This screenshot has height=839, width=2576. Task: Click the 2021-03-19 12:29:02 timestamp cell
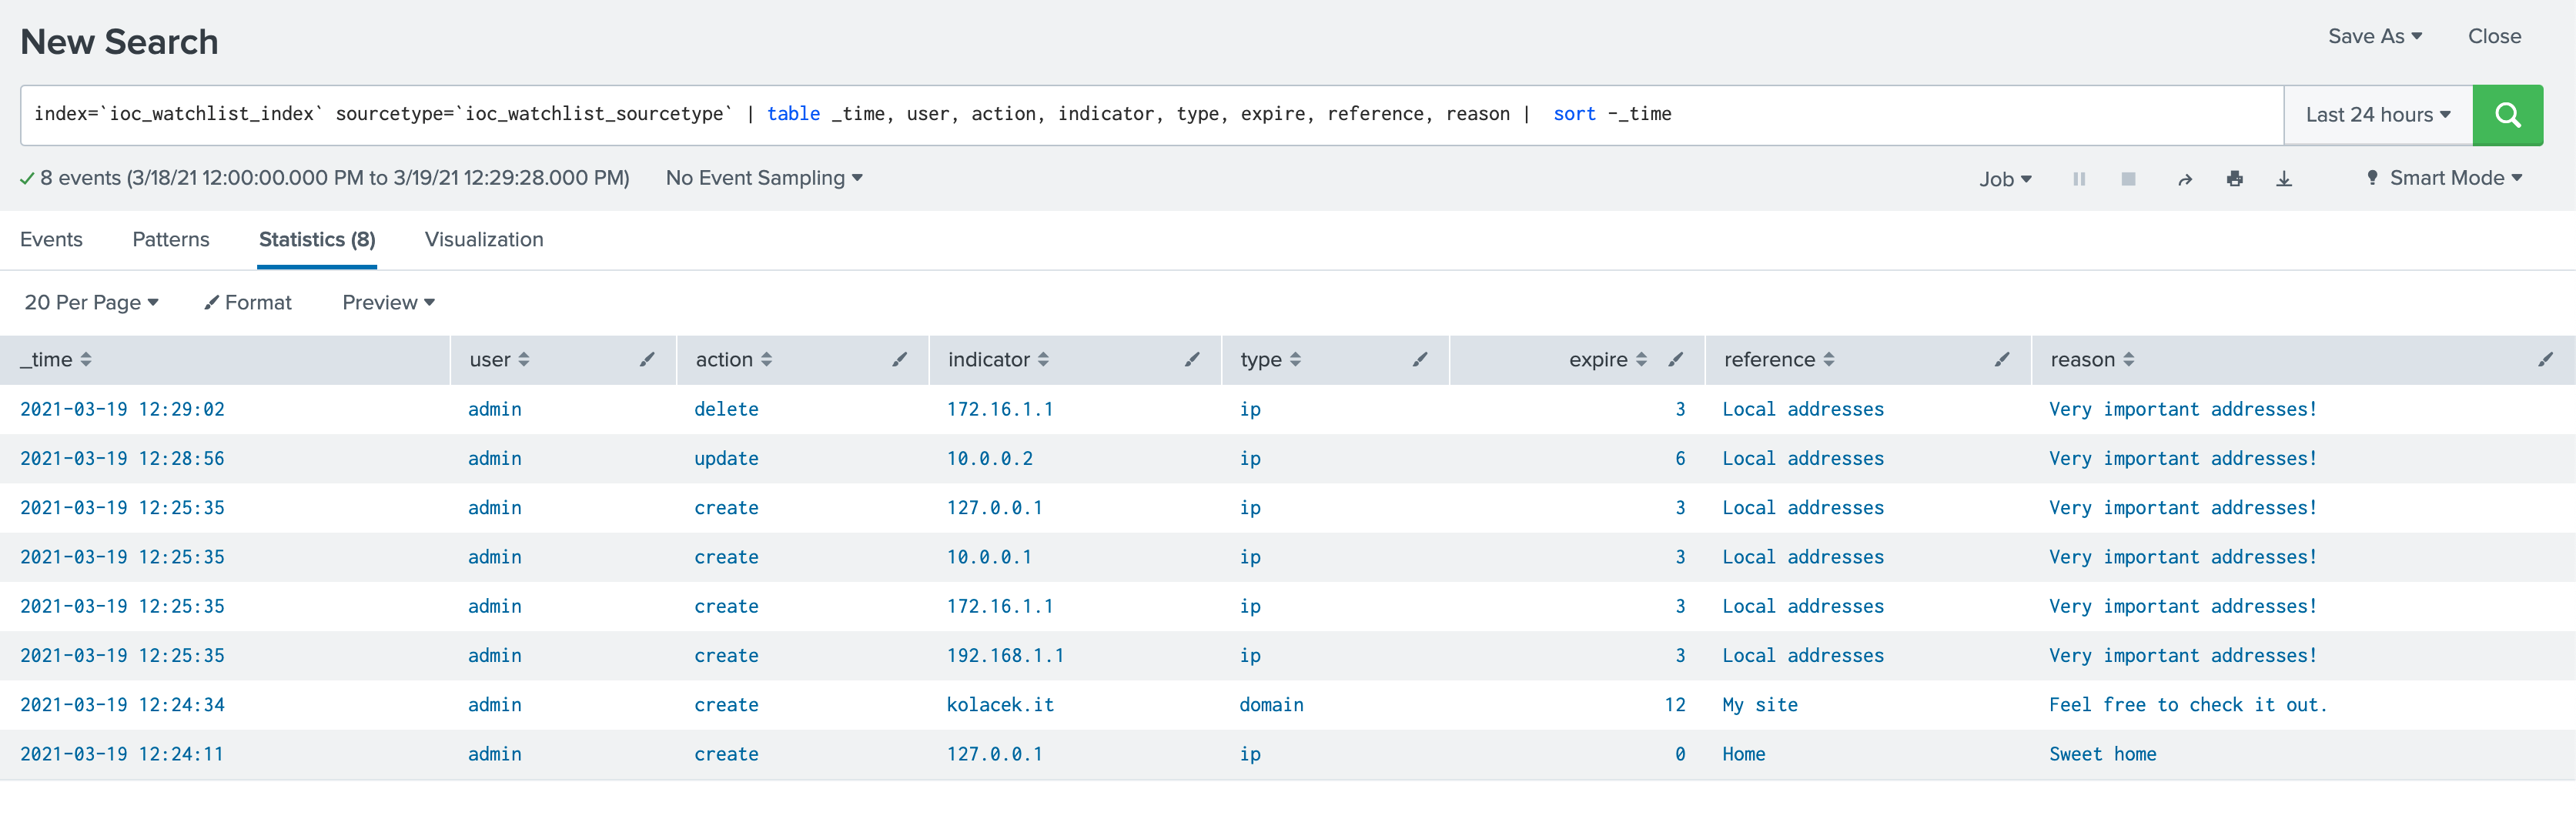click(122, 409)
